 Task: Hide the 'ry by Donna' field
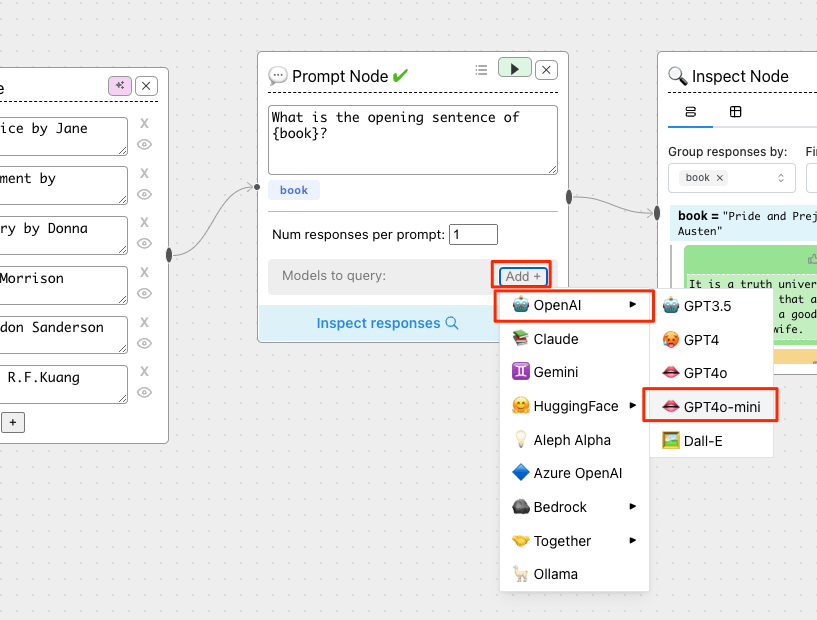[144, 243]
